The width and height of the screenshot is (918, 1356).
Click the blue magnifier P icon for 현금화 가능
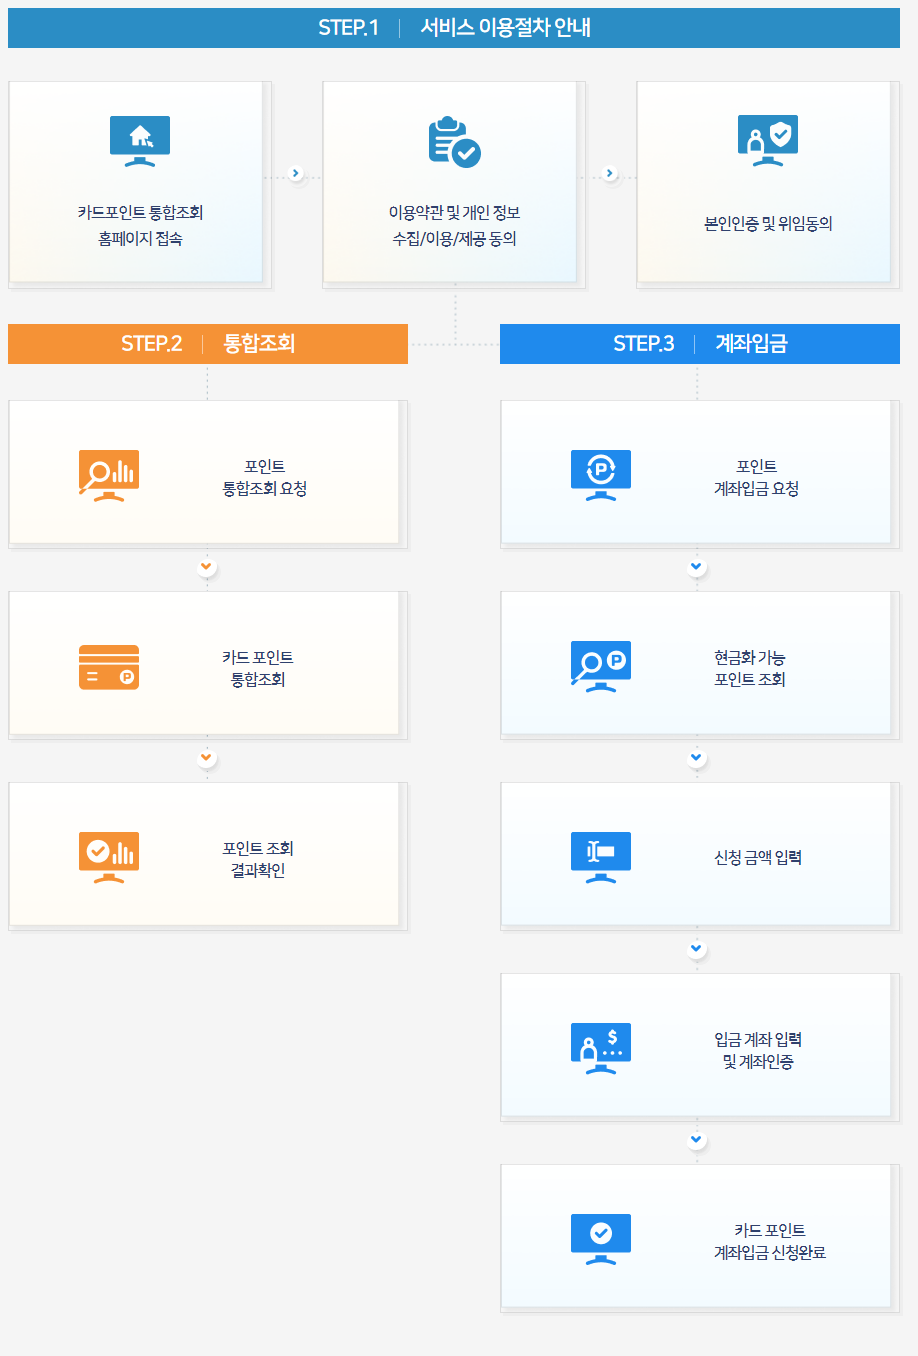click(601, 666)
